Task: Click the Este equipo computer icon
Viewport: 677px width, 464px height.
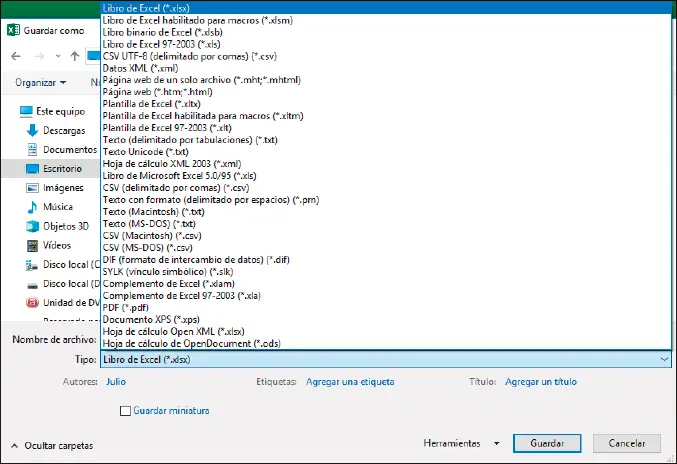Action: [26, 111]
